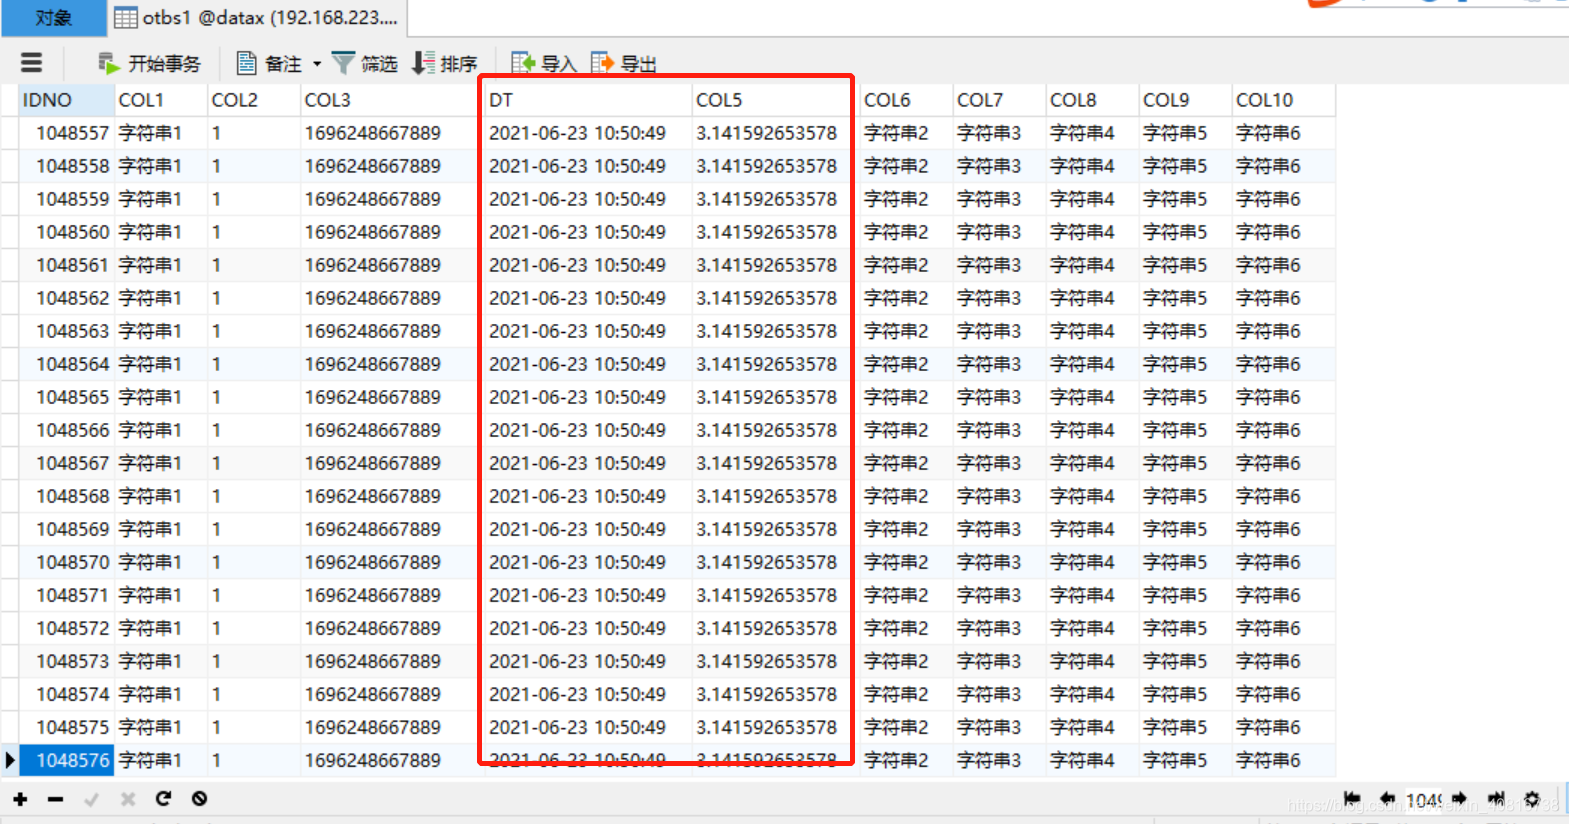Click the COL6 cell in row 1048564

point(905,364)
